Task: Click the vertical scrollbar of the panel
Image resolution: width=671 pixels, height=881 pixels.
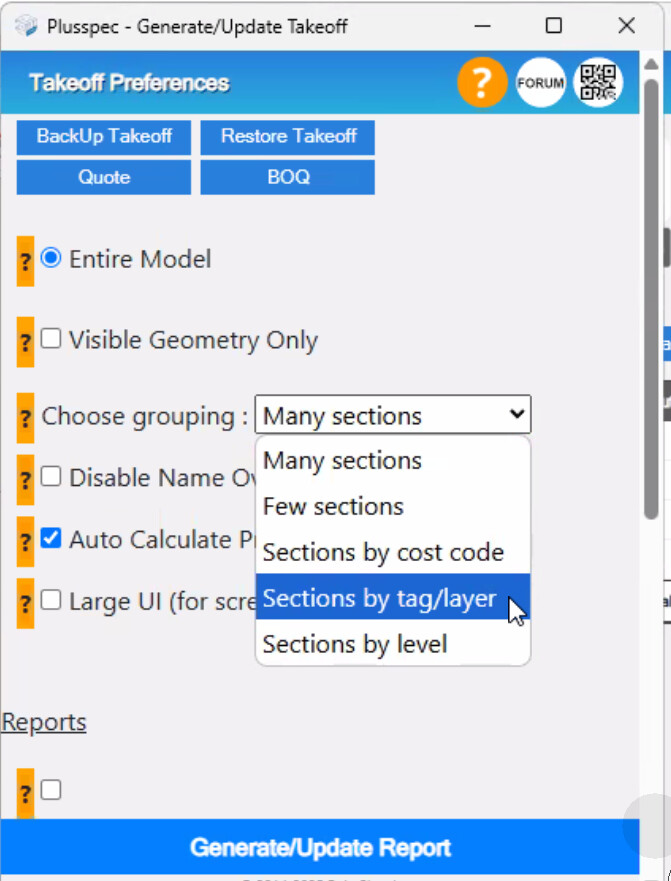Action: coord(652,300)
